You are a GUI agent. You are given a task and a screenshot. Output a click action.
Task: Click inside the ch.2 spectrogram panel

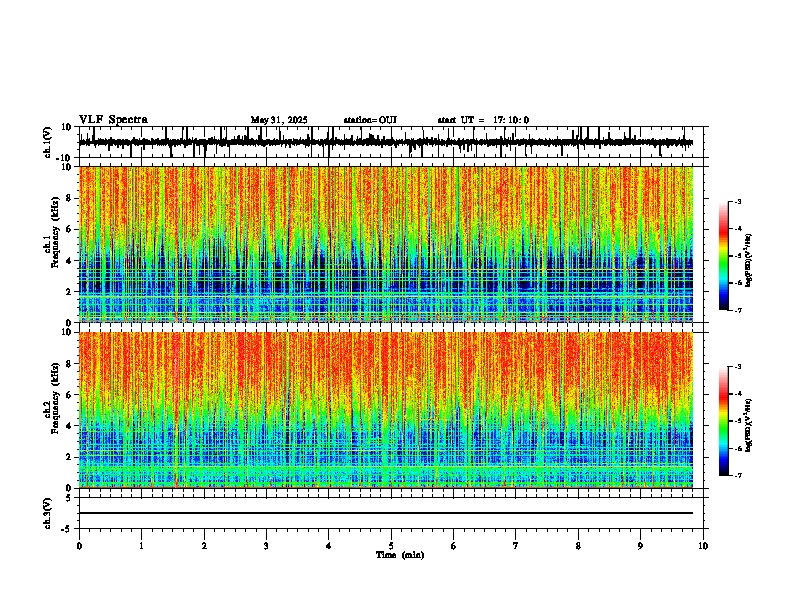coord(386,410)
